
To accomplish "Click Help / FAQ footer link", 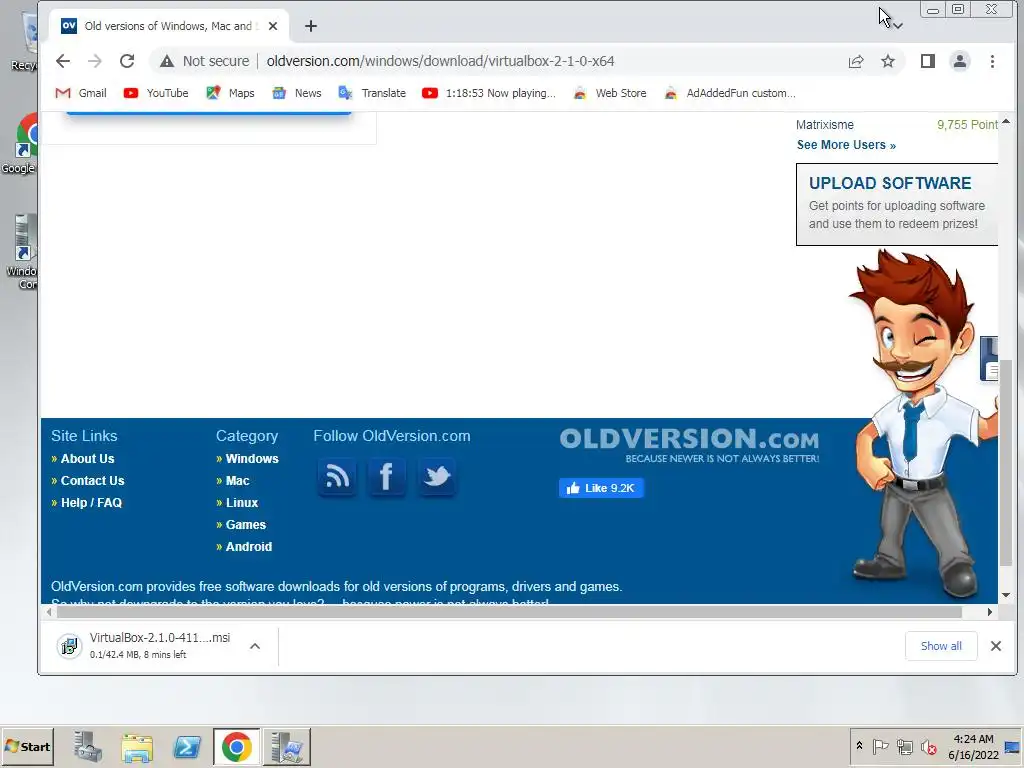I will click(x=91, y=503).
